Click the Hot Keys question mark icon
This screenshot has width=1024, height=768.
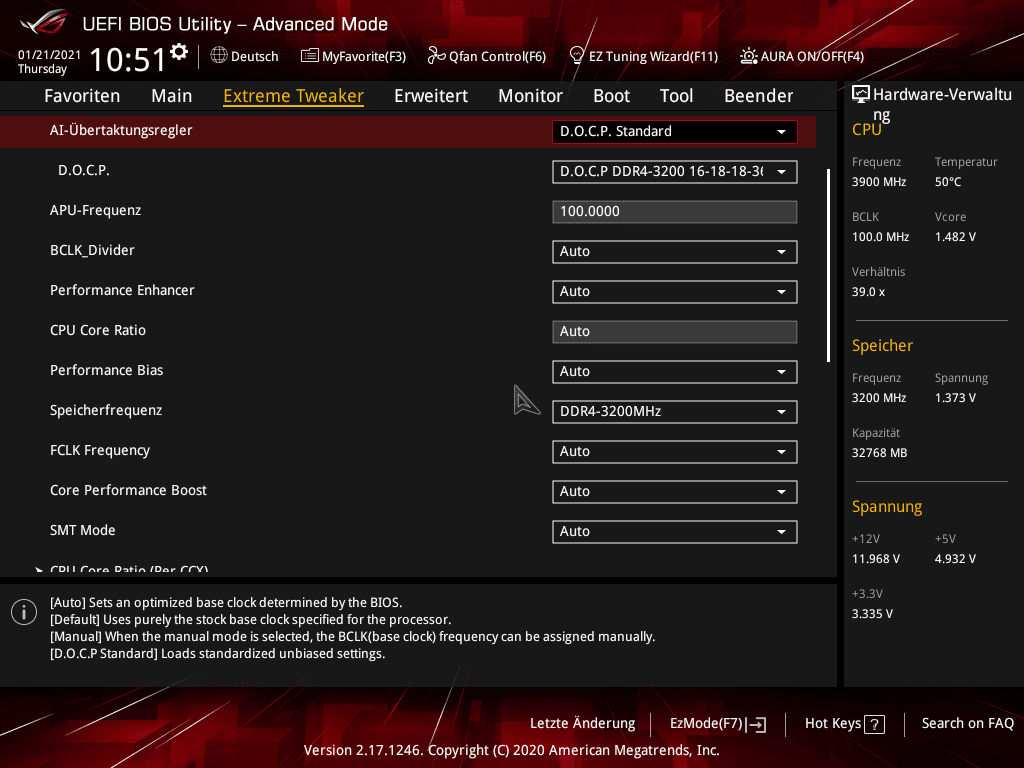tap(874, 724)
